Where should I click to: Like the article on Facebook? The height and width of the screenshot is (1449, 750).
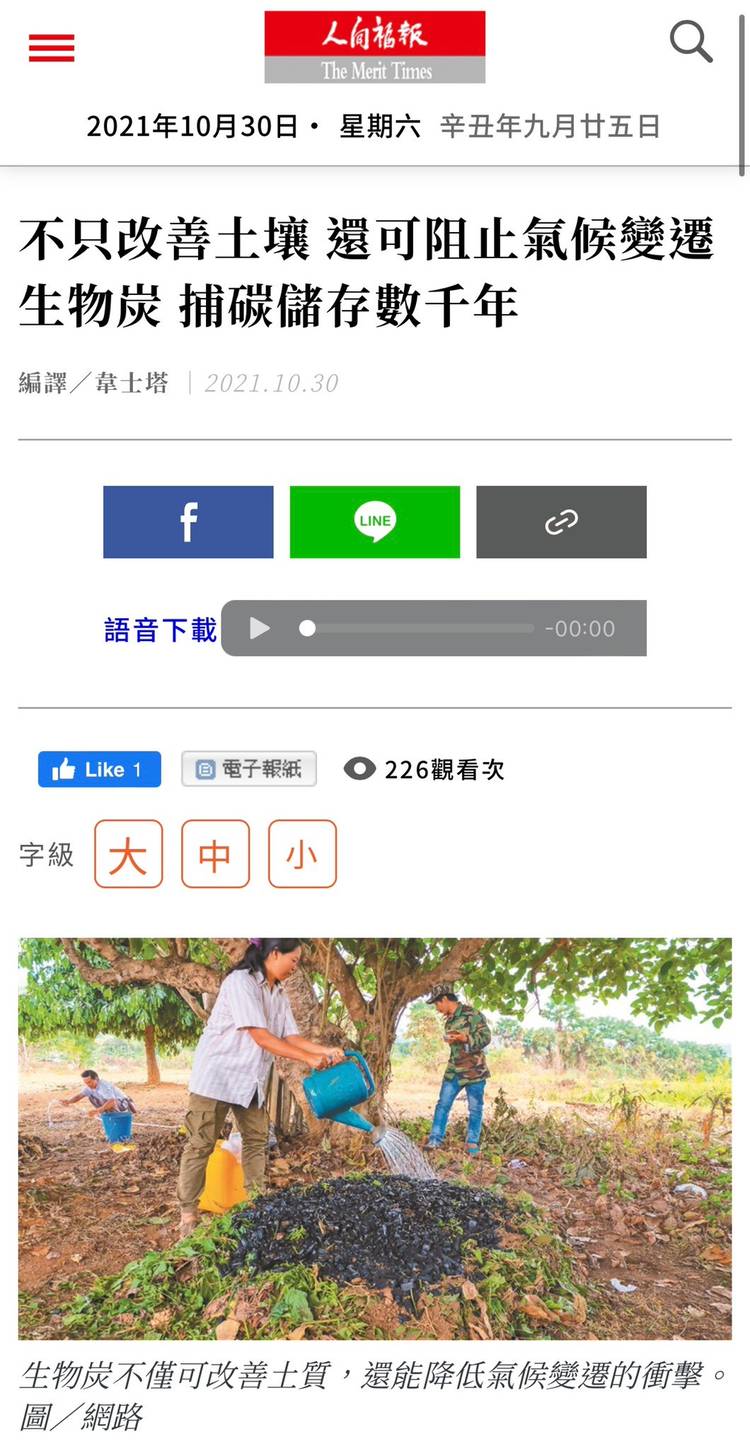click(x=99, y=769)
